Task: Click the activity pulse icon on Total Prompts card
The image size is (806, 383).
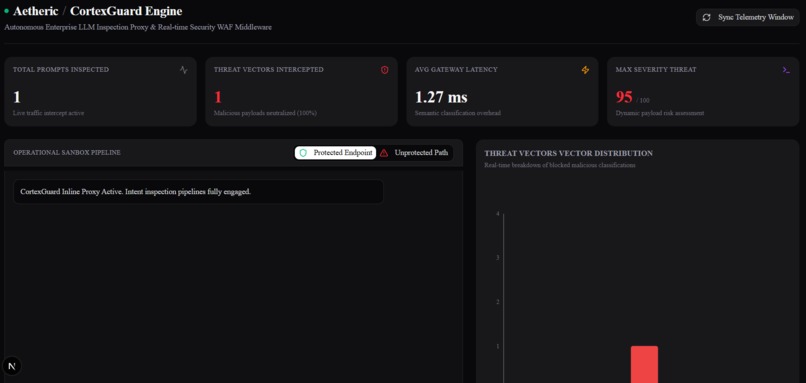Action: pyautogui.click(x=184, y=70)
